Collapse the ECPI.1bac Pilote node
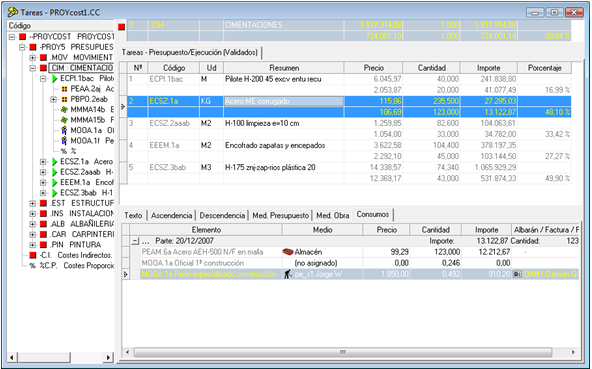This screenshot has height=369, width=592. [43, 79]
